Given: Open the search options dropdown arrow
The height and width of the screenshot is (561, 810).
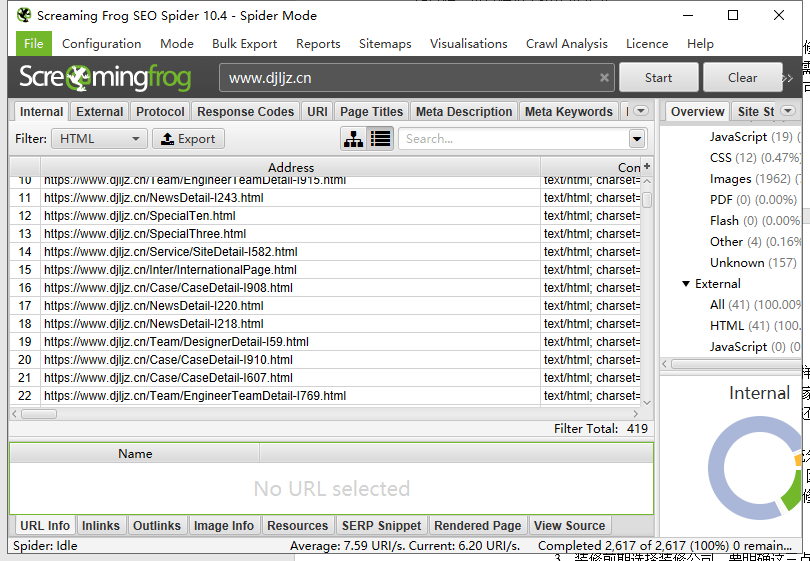Looking at the screenshot, I should [637, 139].
